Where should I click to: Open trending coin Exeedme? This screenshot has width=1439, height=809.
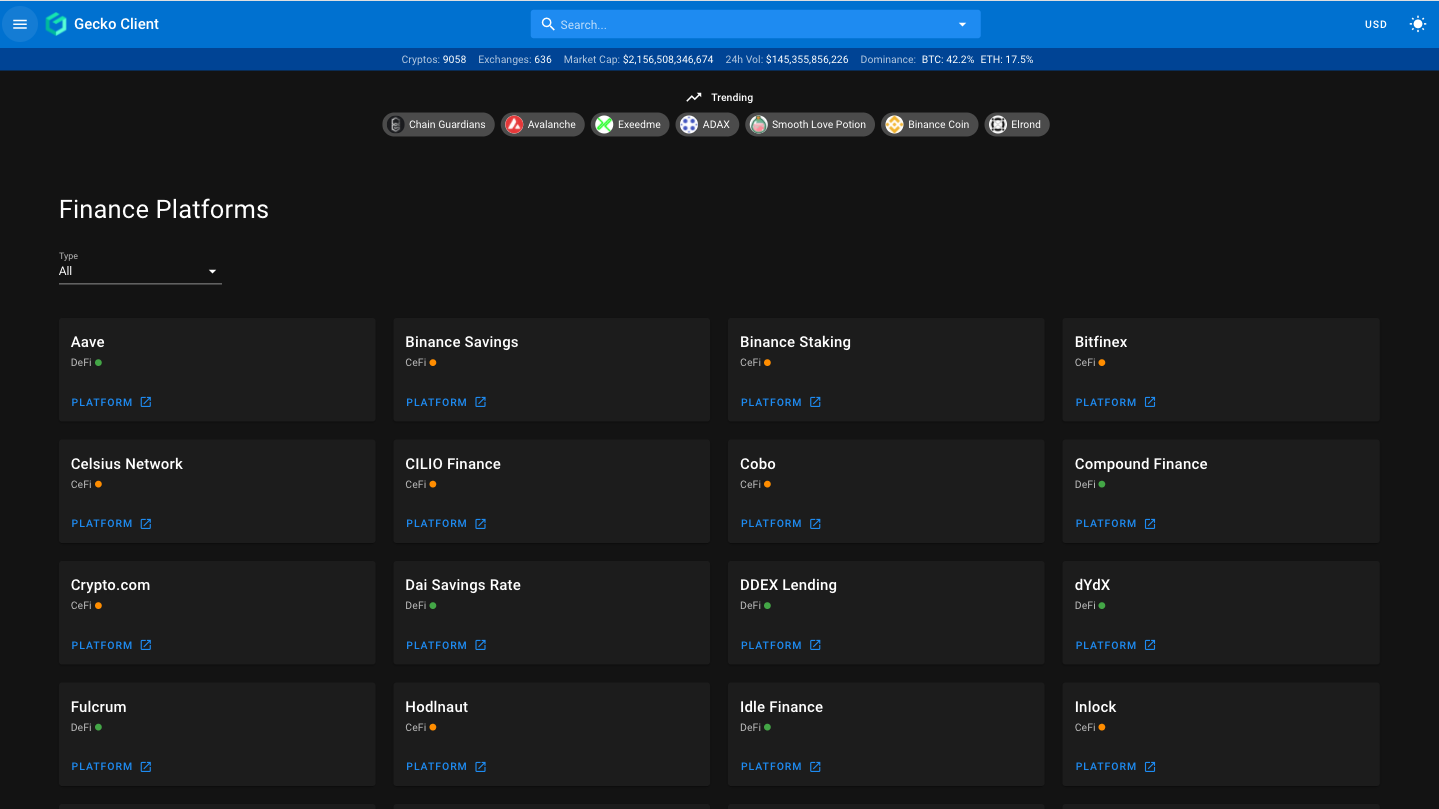[x=630, y=125]
